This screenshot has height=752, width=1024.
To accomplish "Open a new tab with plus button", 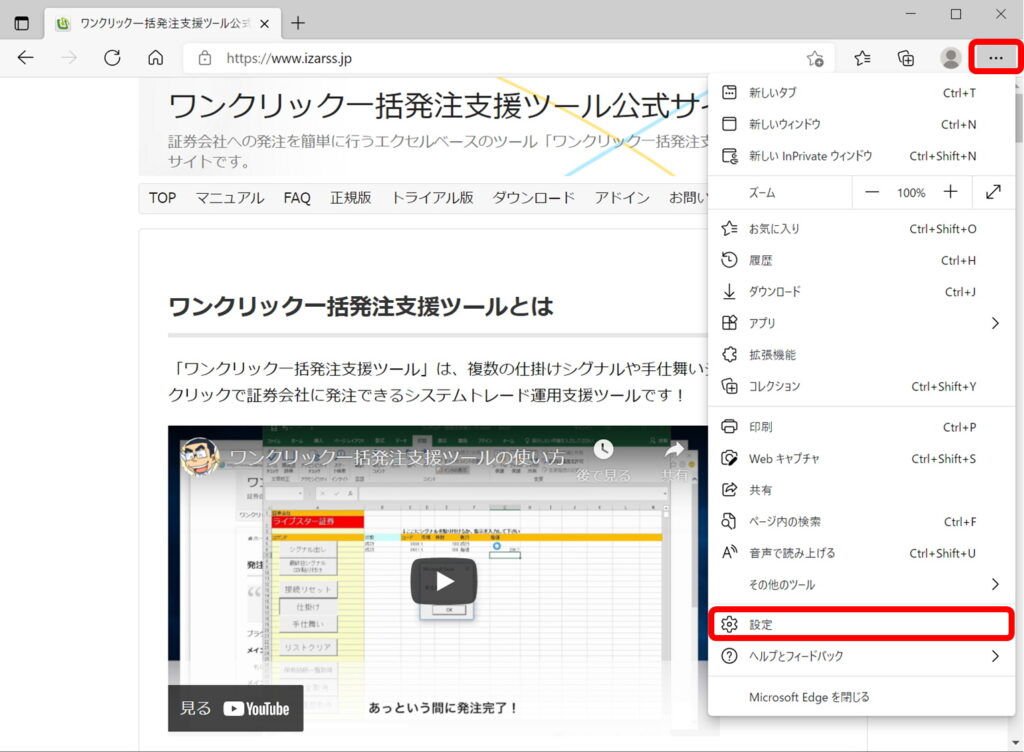I will click(298, 24).
